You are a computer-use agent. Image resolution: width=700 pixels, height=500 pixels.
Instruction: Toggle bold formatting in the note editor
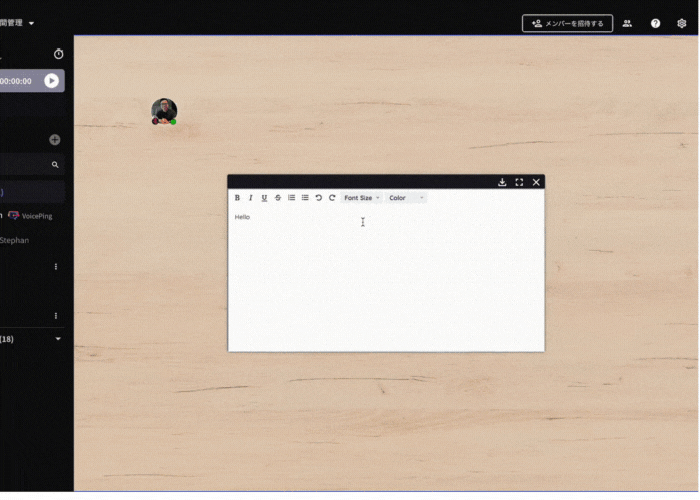[x=237, y=198]
